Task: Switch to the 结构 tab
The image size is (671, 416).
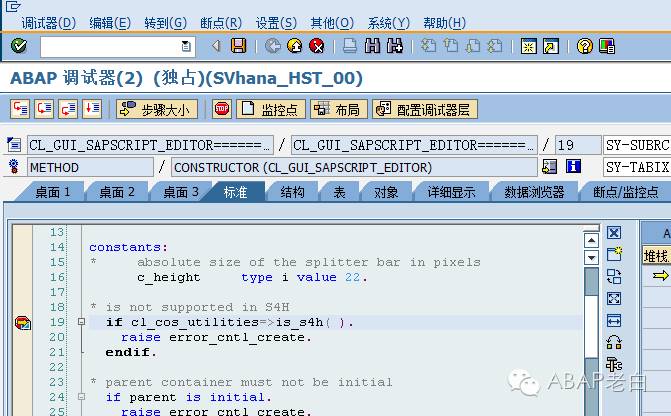Action: (292, 192)
